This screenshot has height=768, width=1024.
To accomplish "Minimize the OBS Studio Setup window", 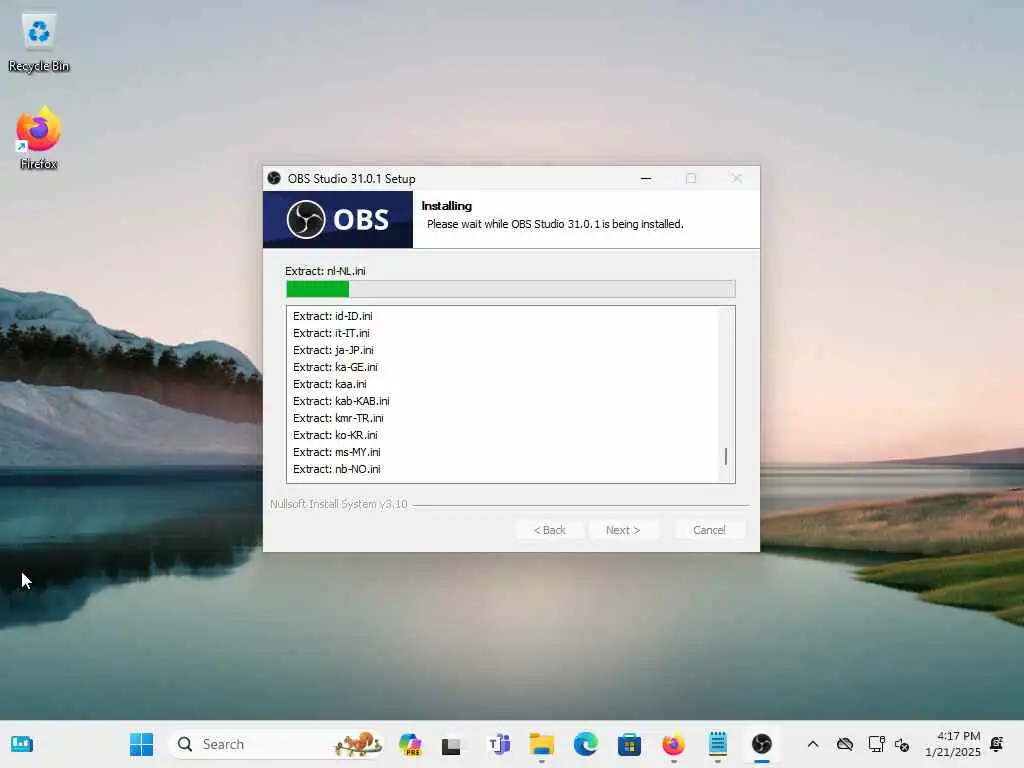I will point(646,178).
